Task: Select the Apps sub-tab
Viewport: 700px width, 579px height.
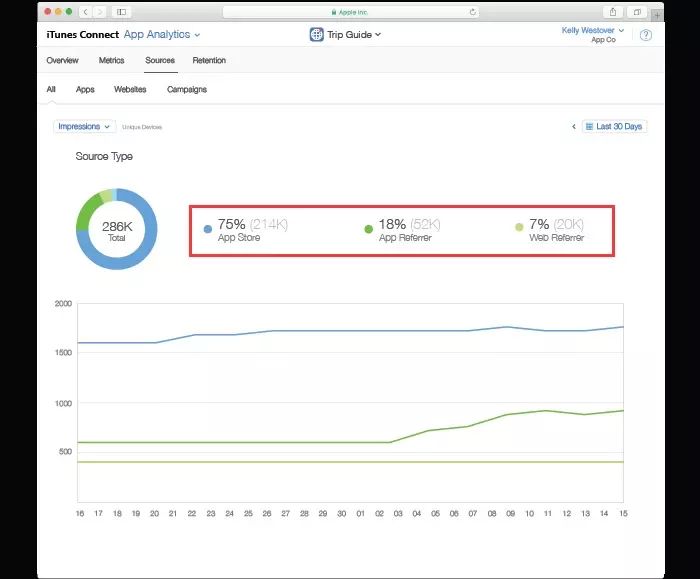Action: pos(85,89)
